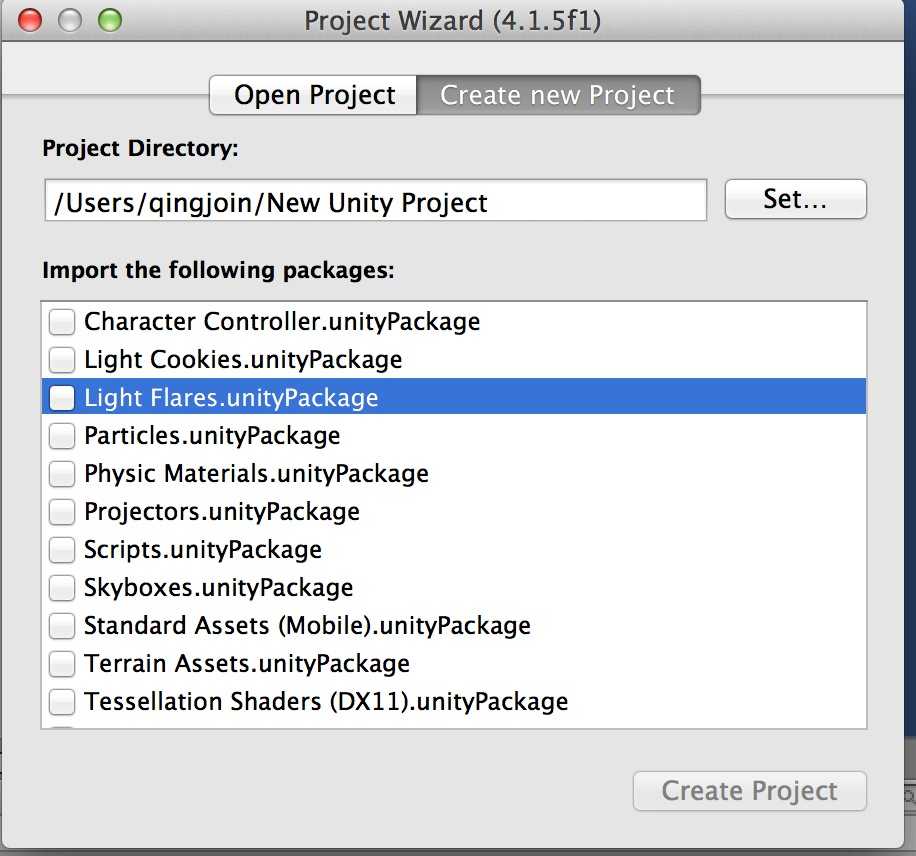The width and height of the screenshot is (916, 856).
Task: Toggle the Light Flares.unityPackage checkbox
Action: 62,398
